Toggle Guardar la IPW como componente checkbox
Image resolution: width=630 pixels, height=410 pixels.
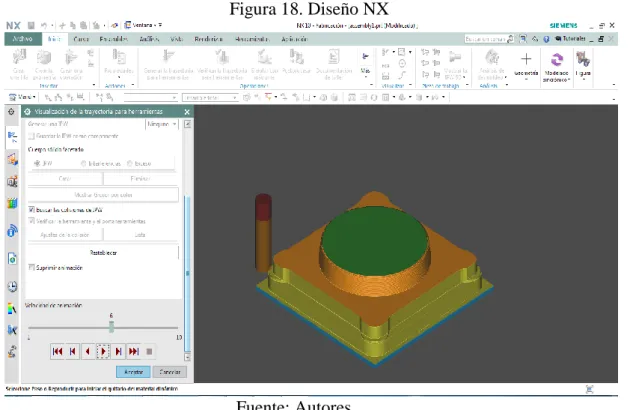[x=31, y=136]
